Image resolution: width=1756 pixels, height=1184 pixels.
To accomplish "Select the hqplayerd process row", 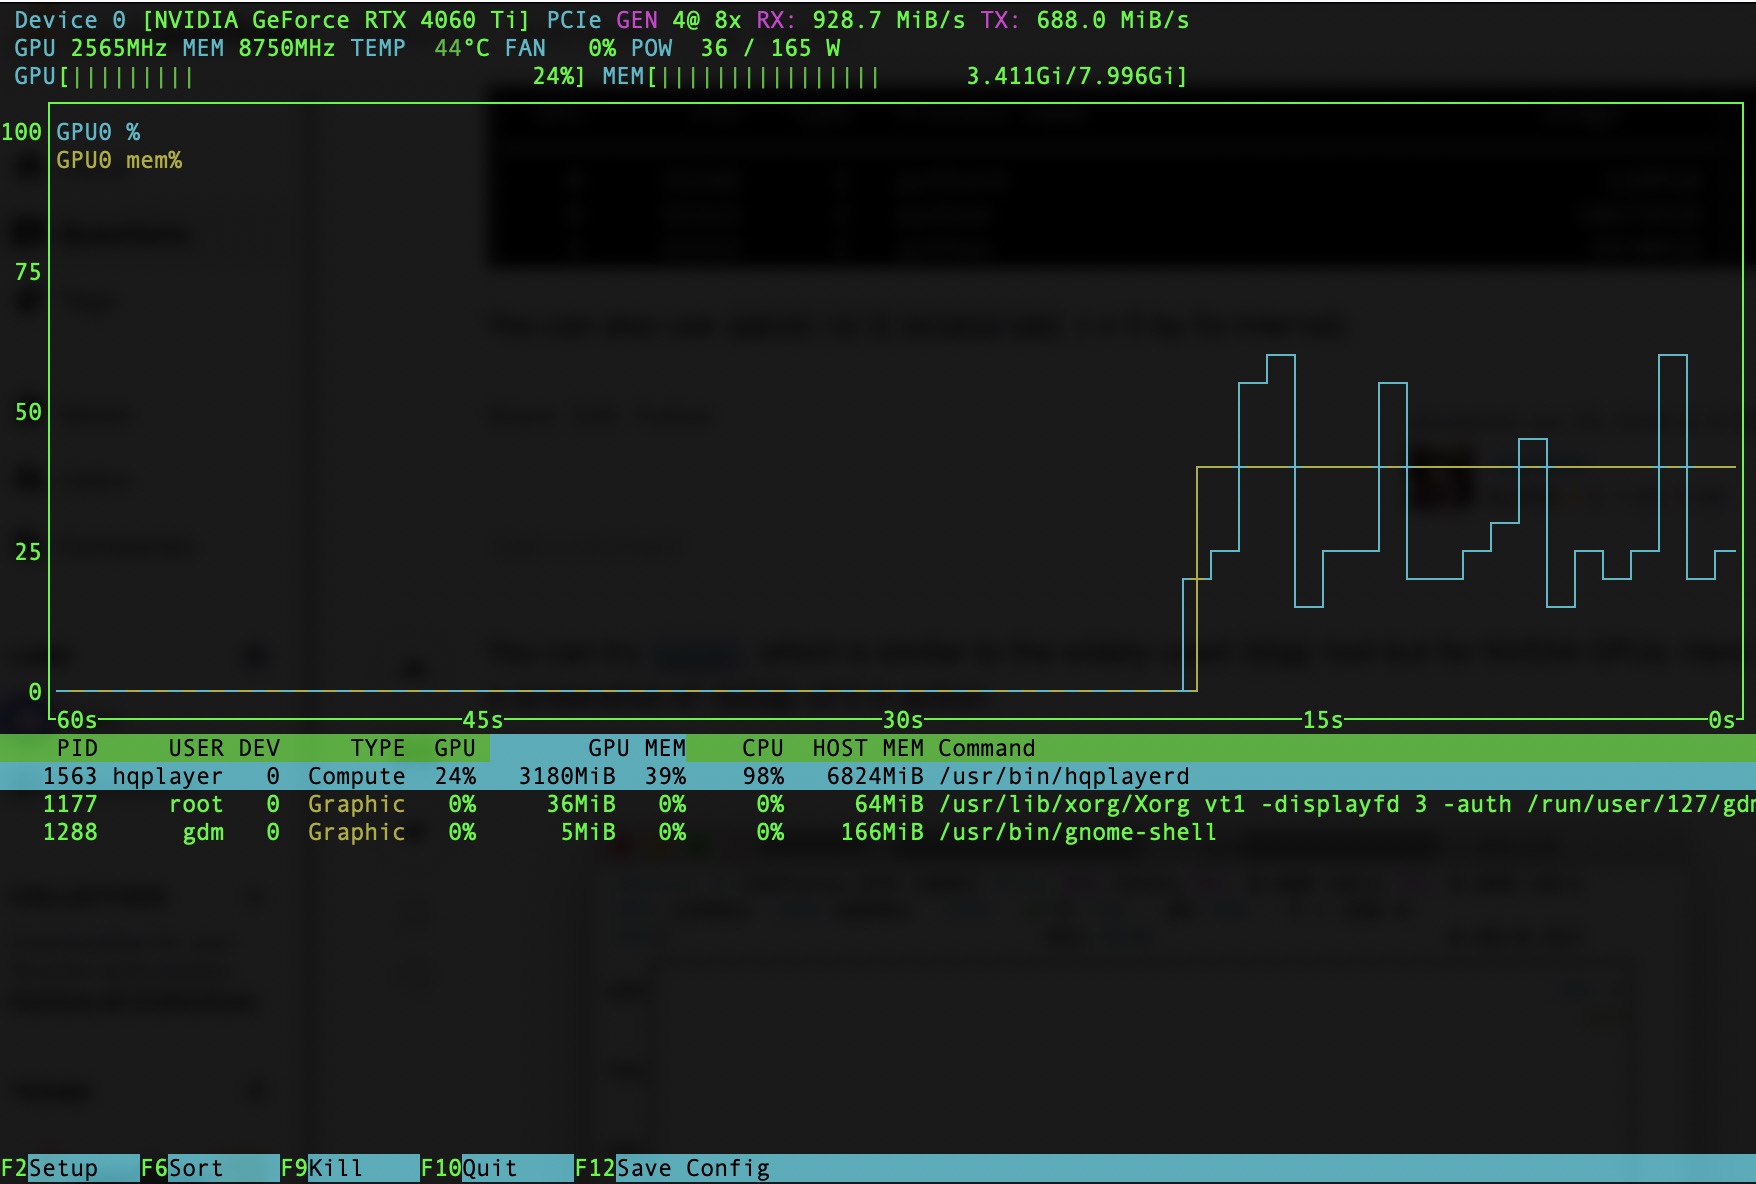I will pyautogui.click(x=878, y=776).
